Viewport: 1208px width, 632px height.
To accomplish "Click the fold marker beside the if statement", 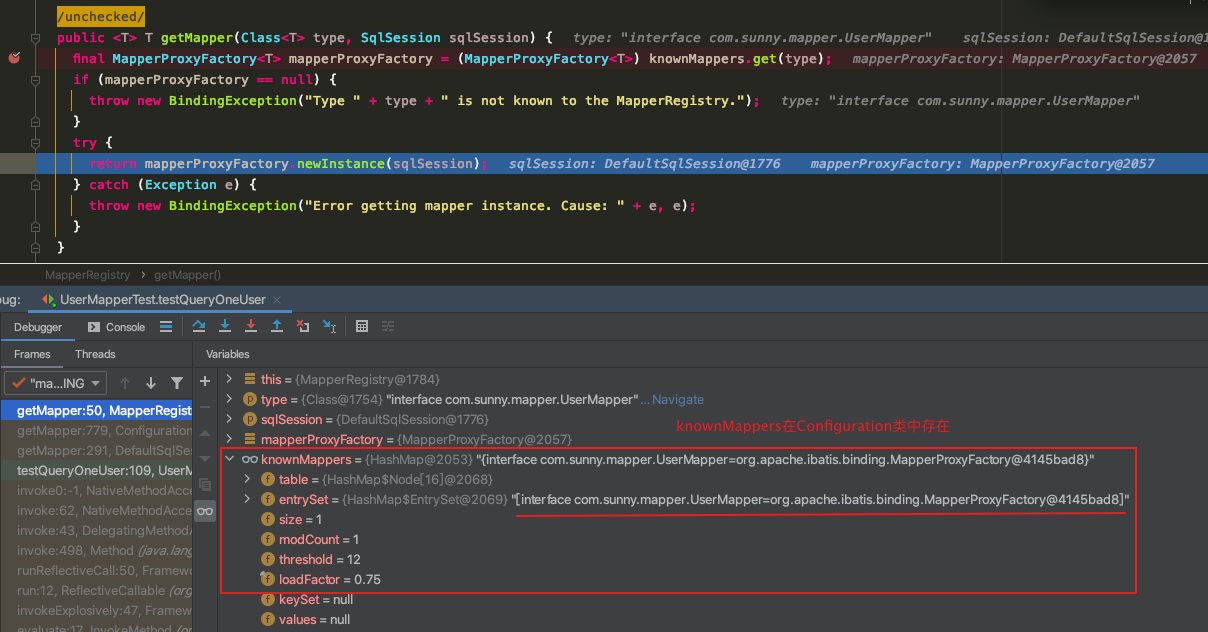I will tap(36, 80).
